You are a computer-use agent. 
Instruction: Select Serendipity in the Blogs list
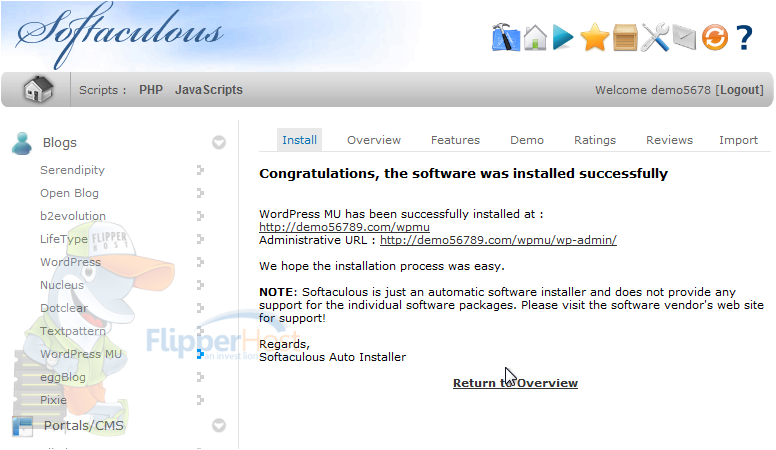[x=72, y=170]
